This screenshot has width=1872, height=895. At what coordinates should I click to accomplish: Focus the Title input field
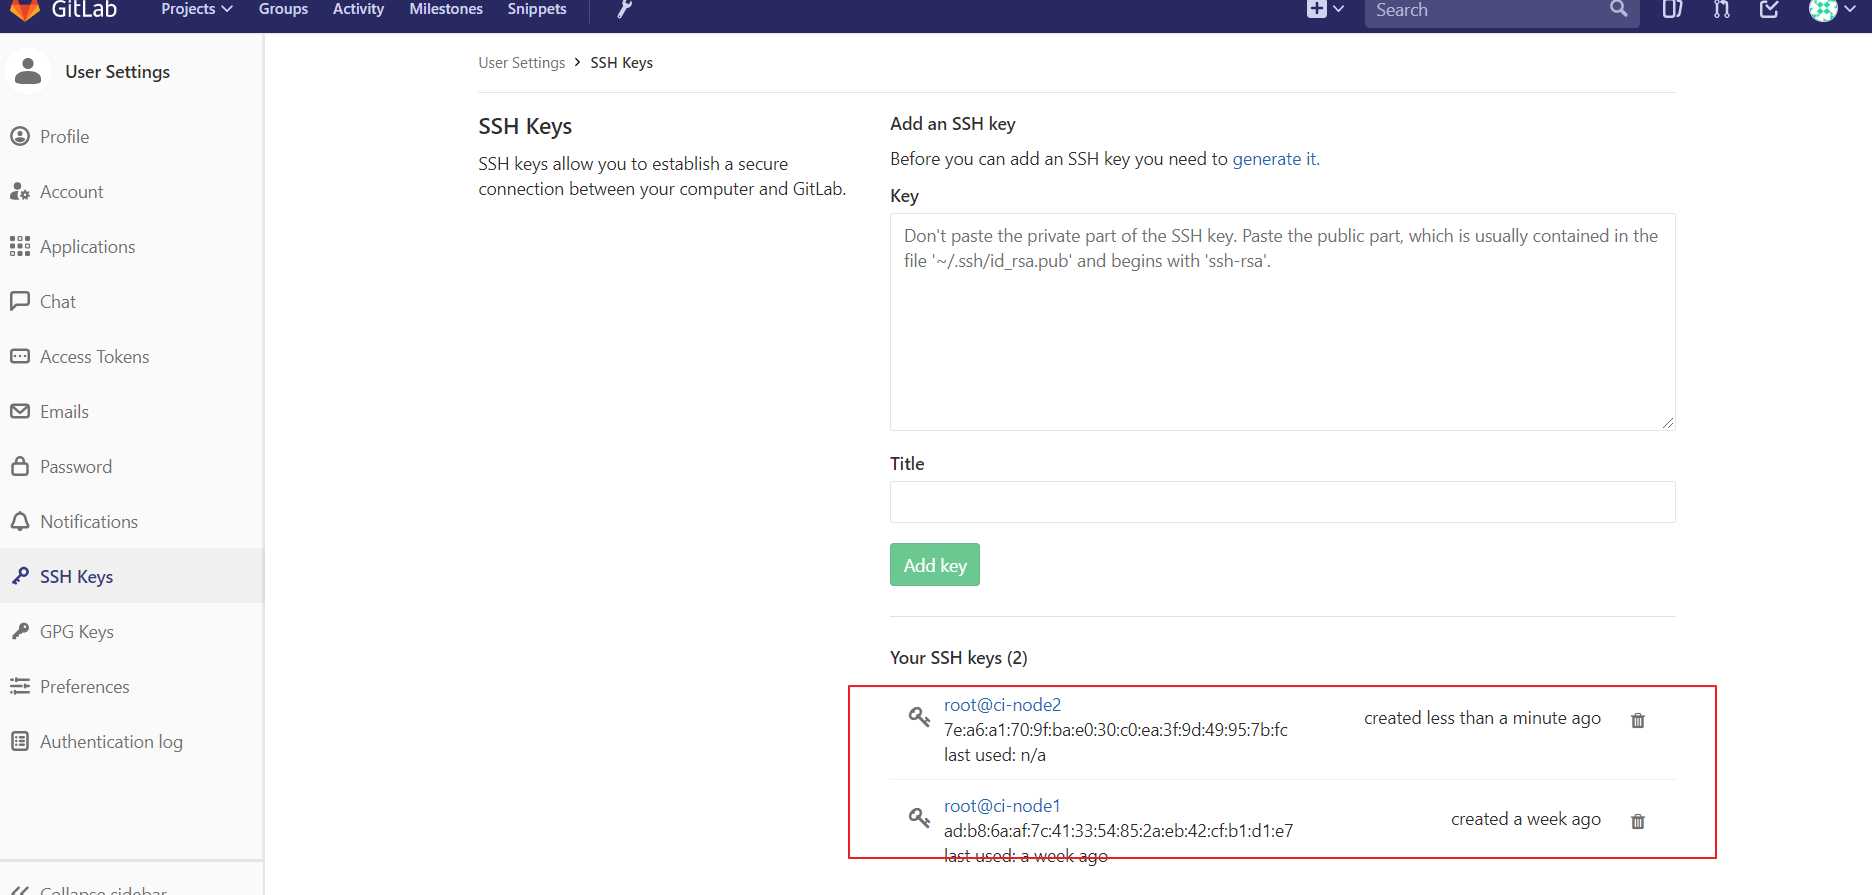[1282, 502]
